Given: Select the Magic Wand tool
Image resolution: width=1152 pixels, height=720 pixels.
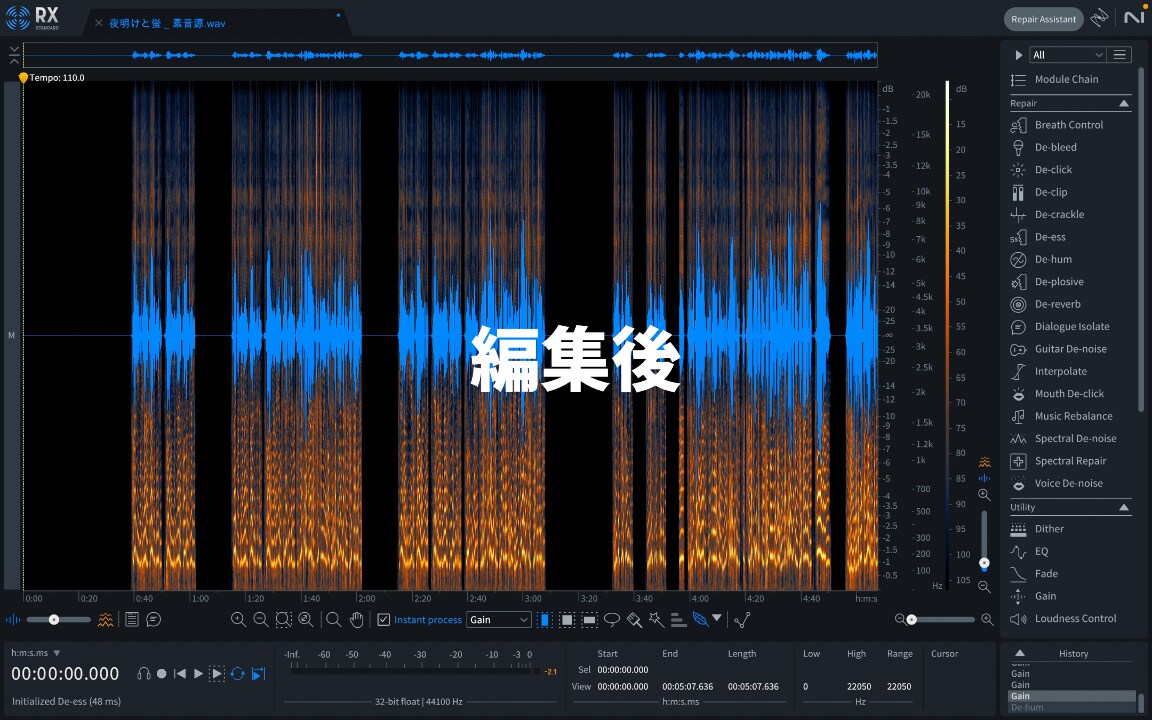Looking at the screenshot, I should tap(656, 620).
